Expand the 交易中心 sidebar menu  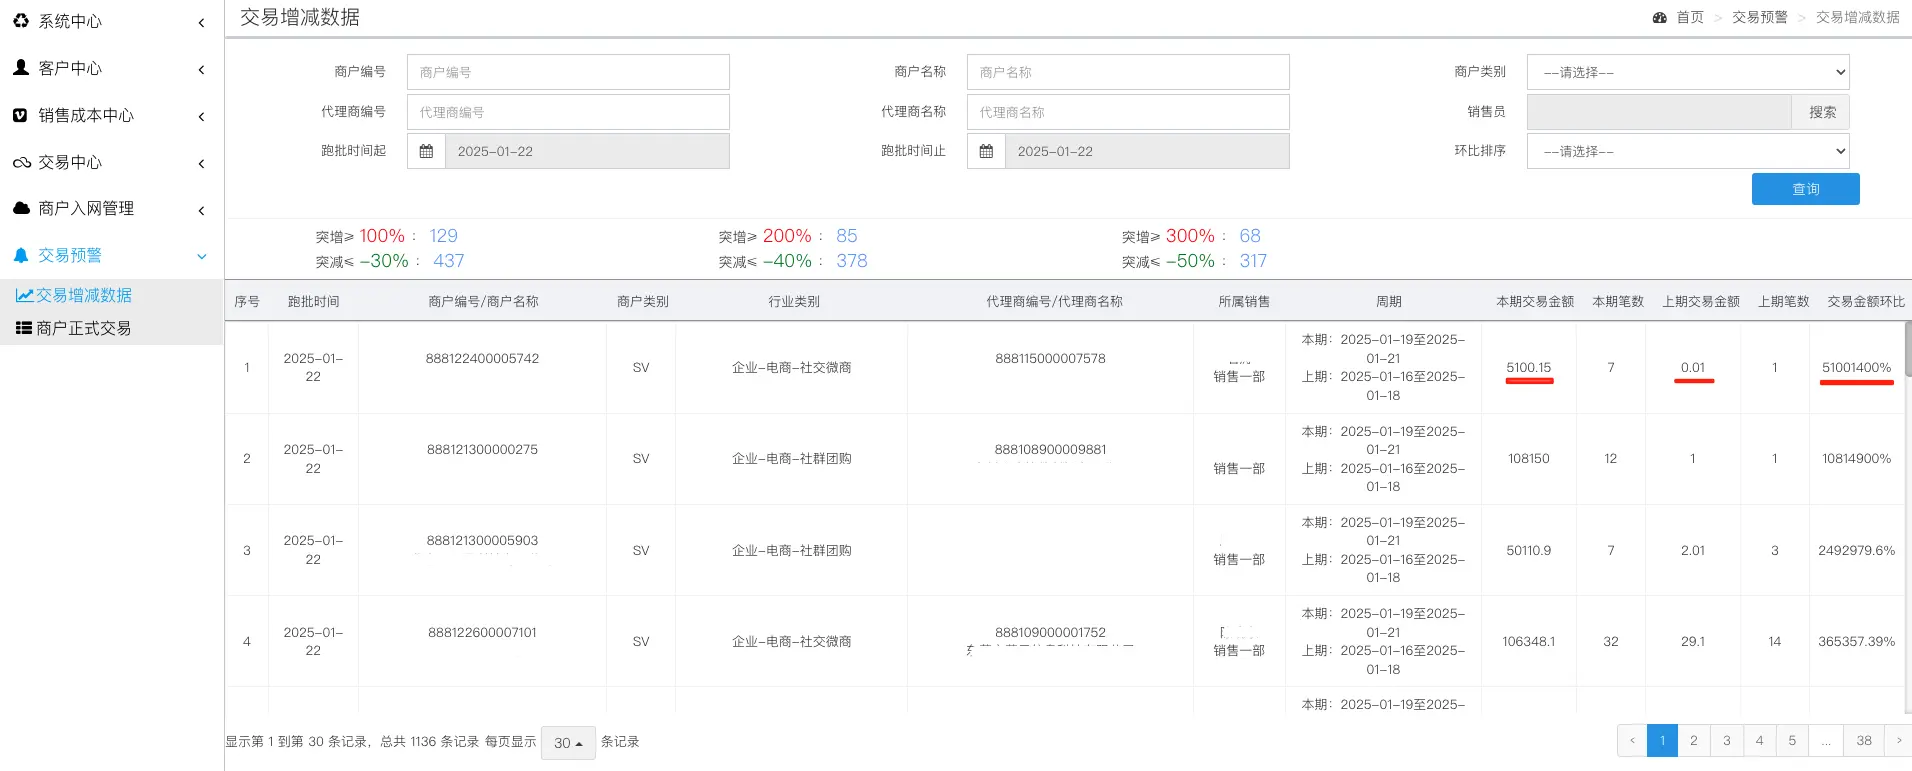pyautogui.click(x=110, y=162)
